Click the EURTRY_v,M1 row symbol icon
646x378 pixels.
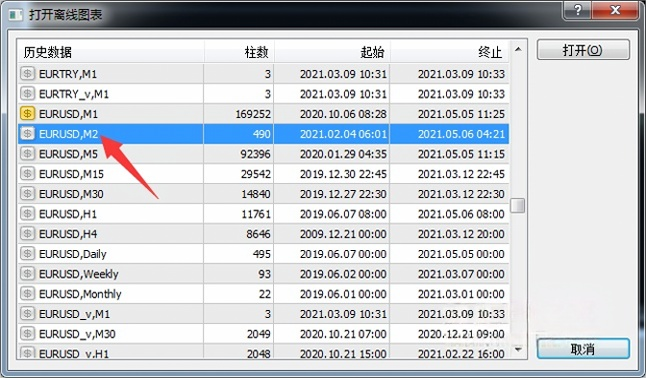coord(28,94)
